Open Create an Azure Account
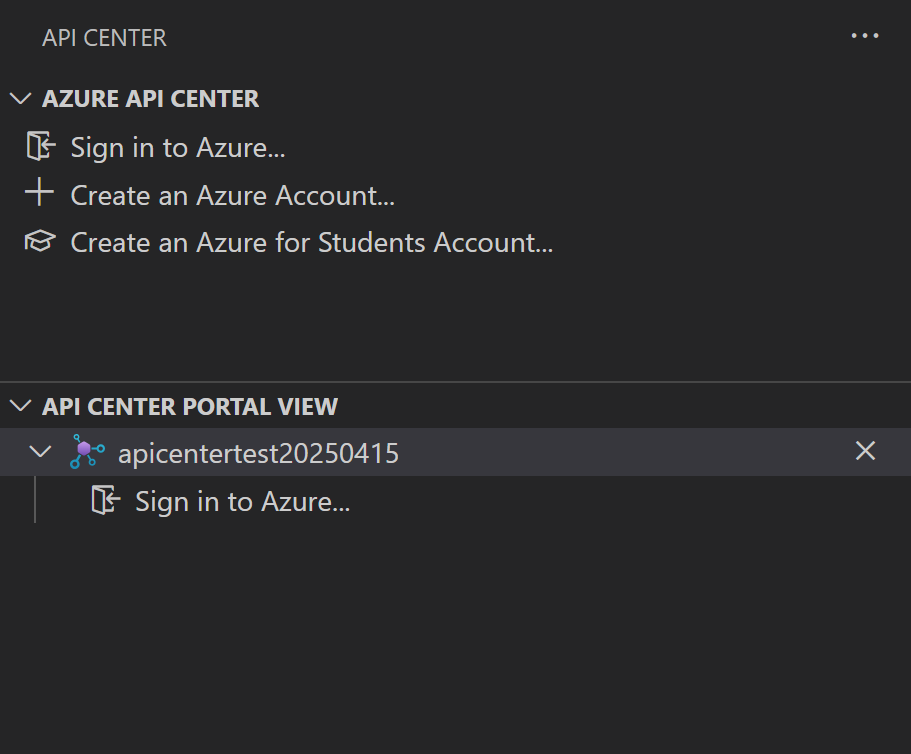 (x=232, y=195)
